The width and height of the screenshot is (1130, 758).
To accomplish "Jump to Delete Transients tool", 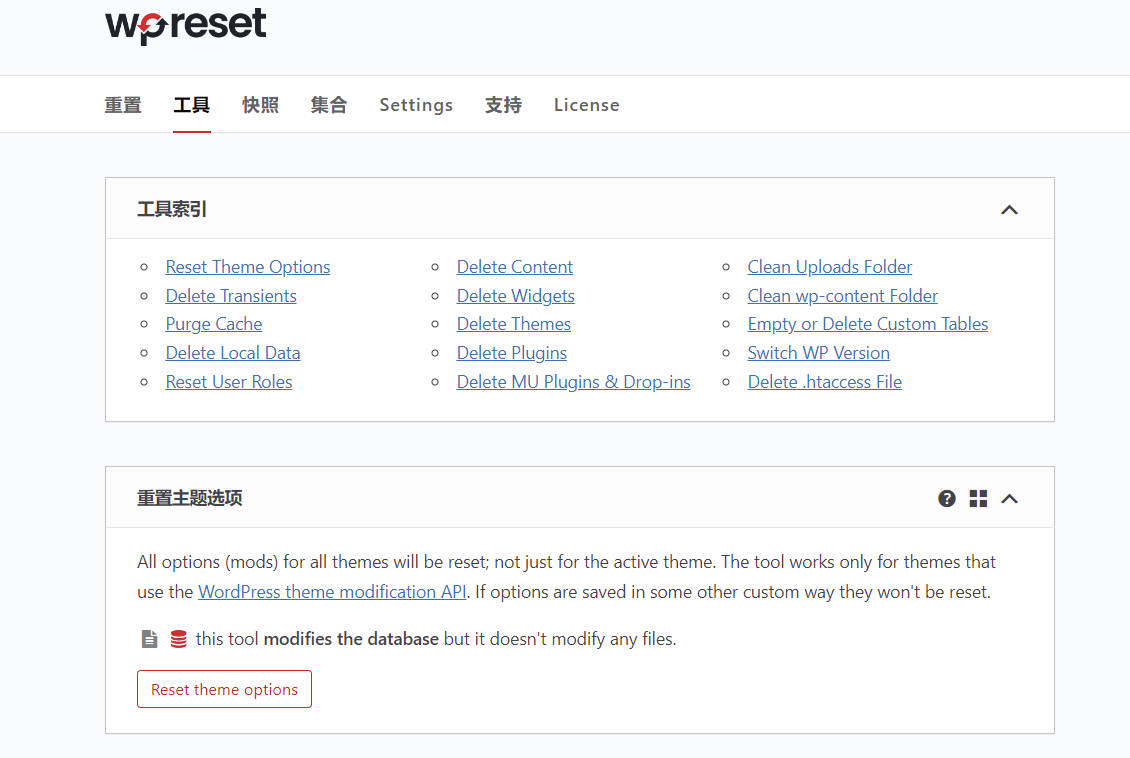I will click(231, 296).
